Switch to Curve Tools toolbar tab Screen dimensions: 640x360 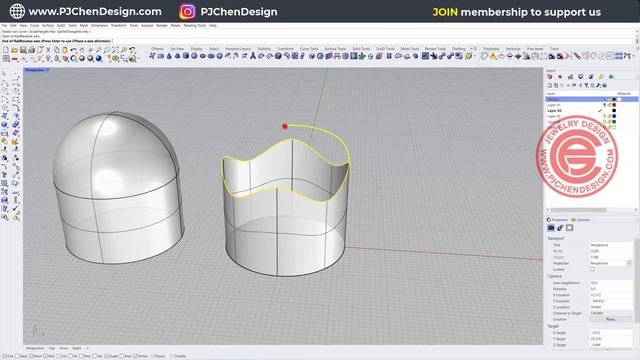click(309, 49)
